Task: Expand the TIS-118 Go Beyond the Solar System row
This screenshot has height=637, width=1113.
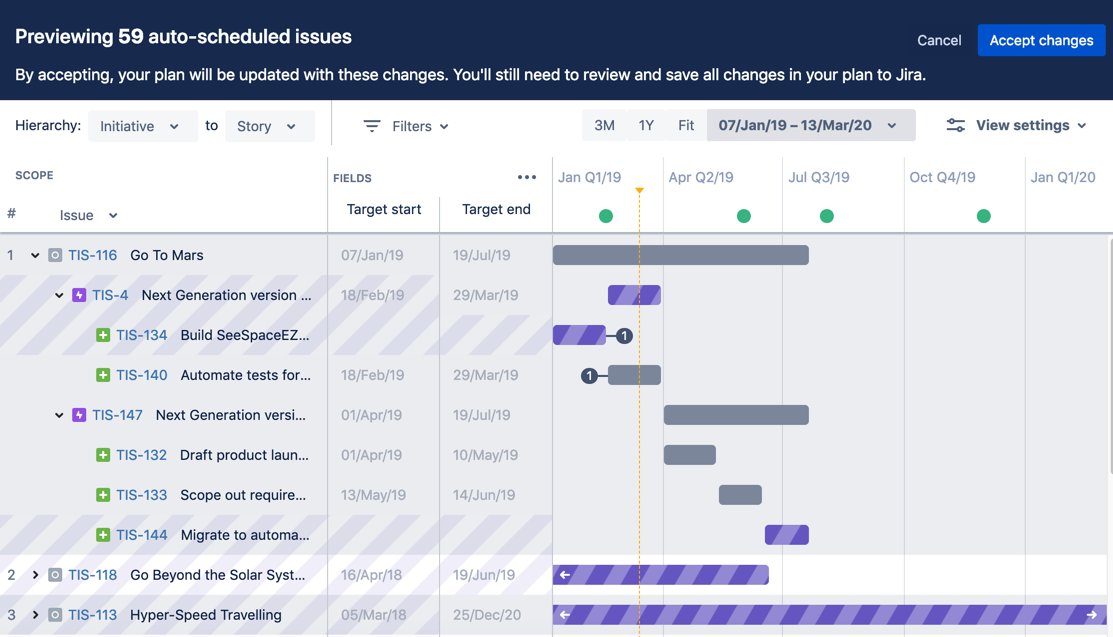Action: (35, 575)
